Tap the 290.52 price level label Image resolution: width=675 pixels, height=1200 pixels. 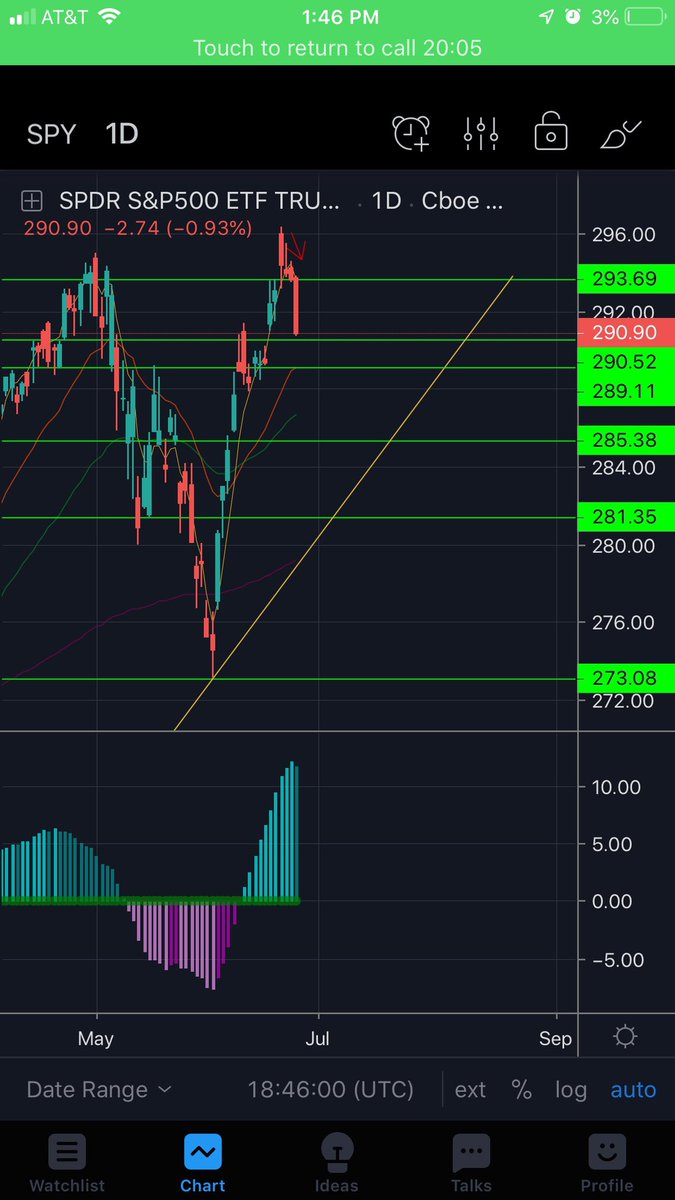[x=626, y=362]
